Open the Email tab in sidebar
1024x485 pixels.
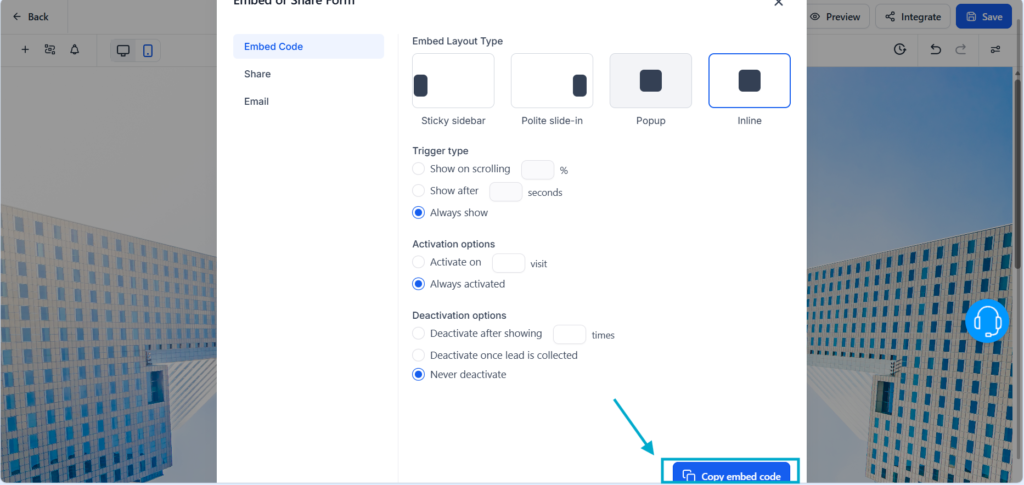coord(256,101)
